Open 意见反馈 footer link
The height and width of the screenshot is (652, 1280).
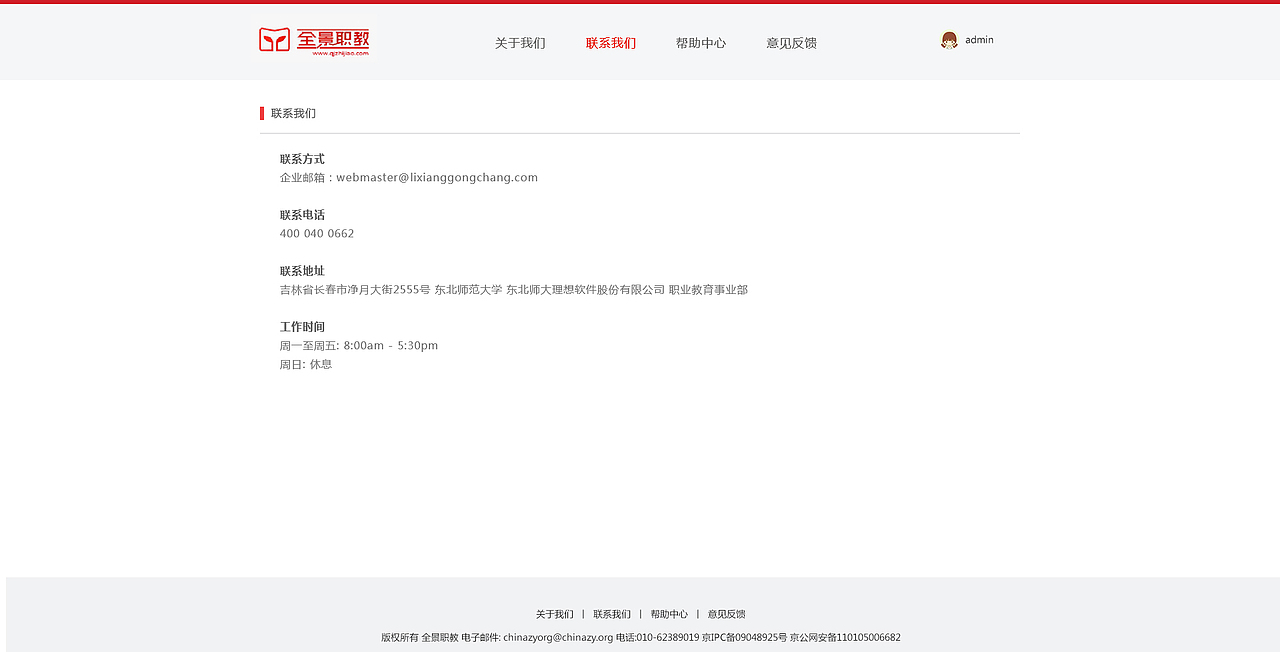[x=726, y=613]
